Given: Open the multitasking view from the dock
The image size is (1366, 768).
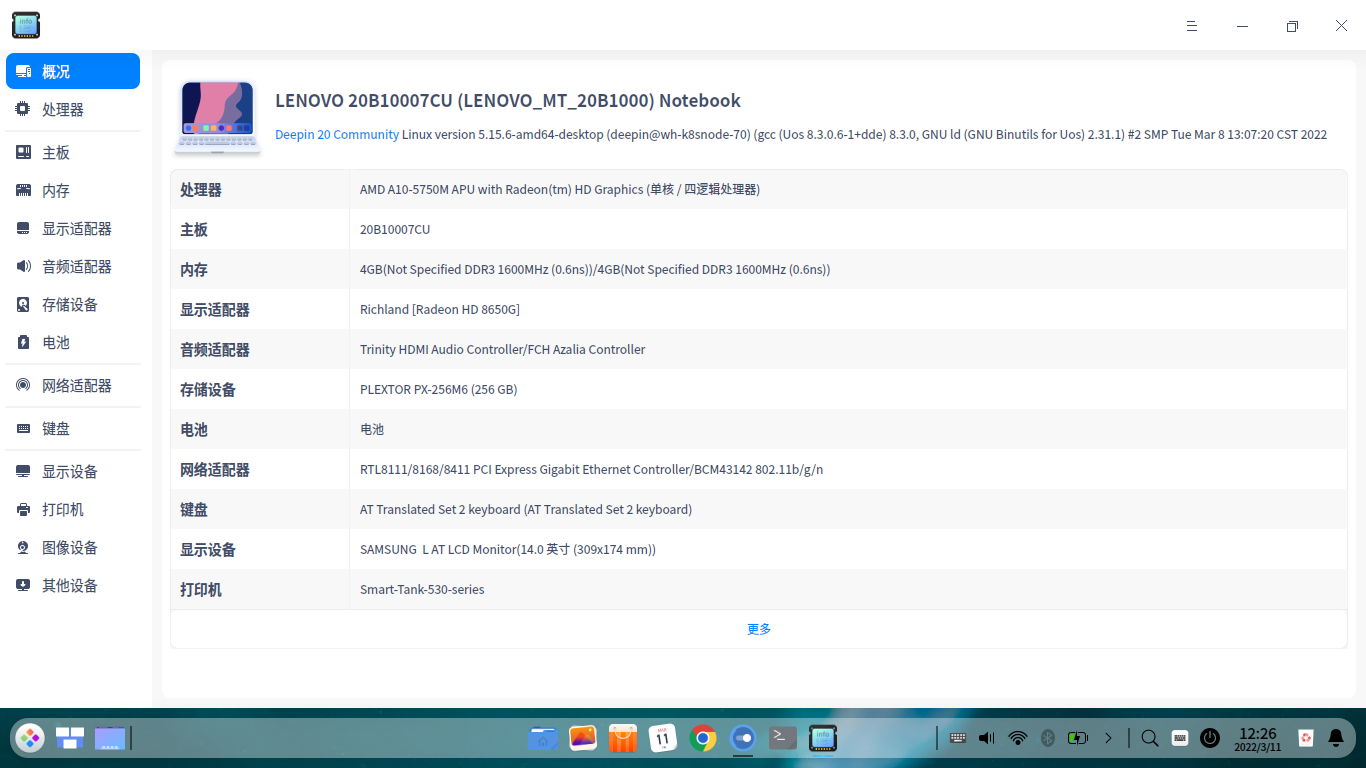Looking at the screenshot, I should click(70, 738).
